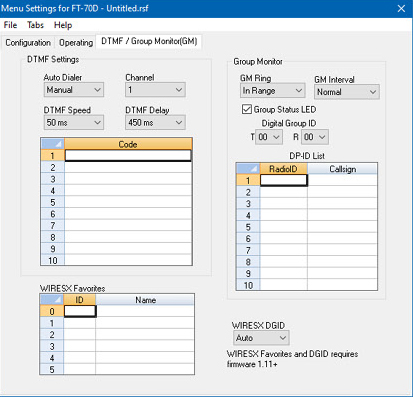Click WIRESX Favorites ID cell row 2

tap(80, 334)
